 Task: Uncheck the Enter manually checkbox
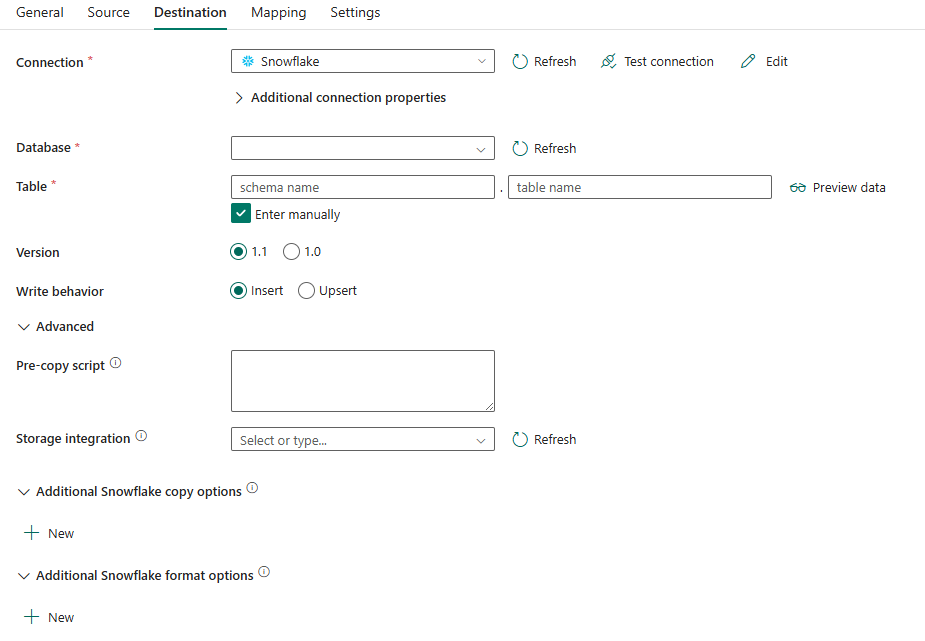tap(241, 213)
